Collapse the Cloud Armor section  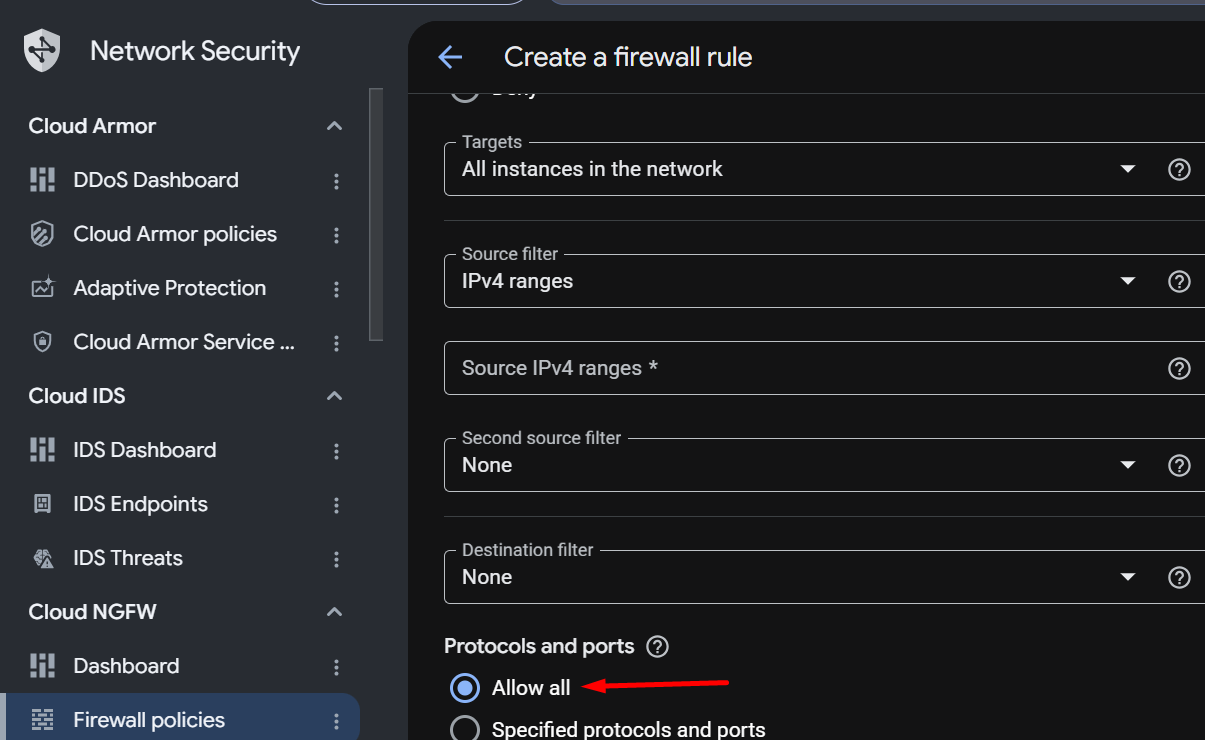click(335, 126)
